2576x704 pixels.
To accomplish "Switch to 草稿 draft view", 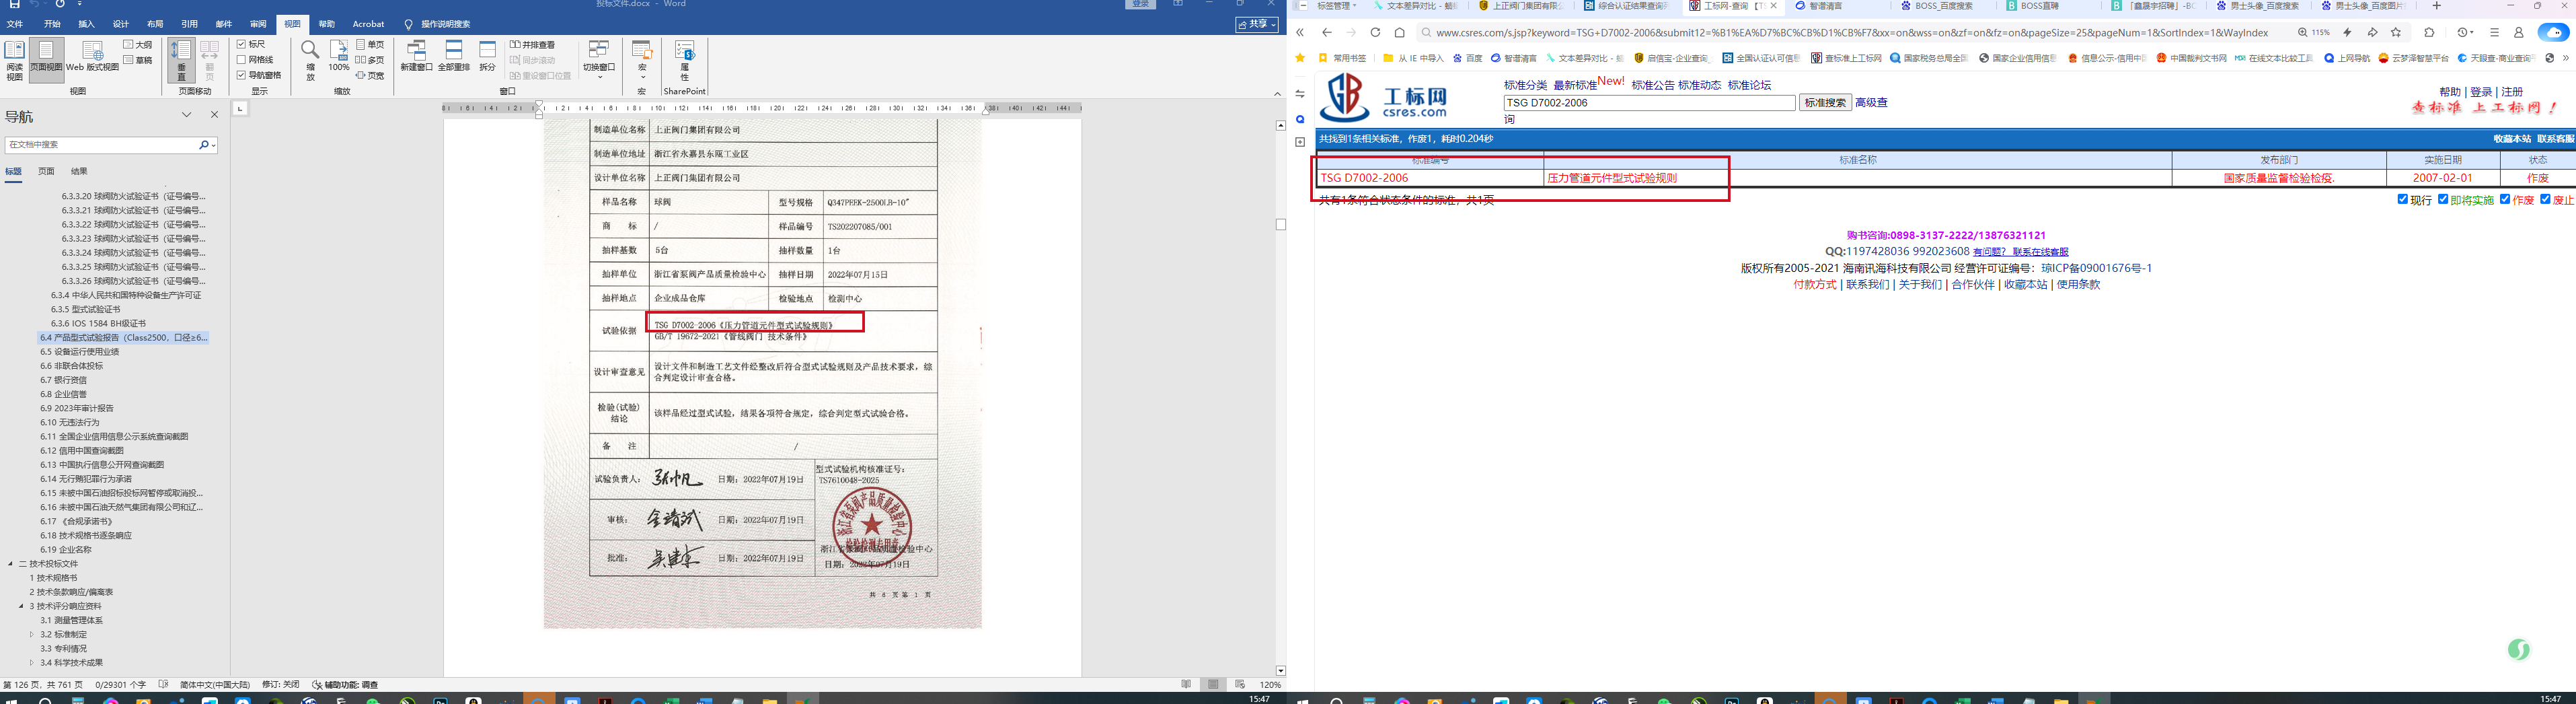I will pyautogui.click(x=138, y=60).
